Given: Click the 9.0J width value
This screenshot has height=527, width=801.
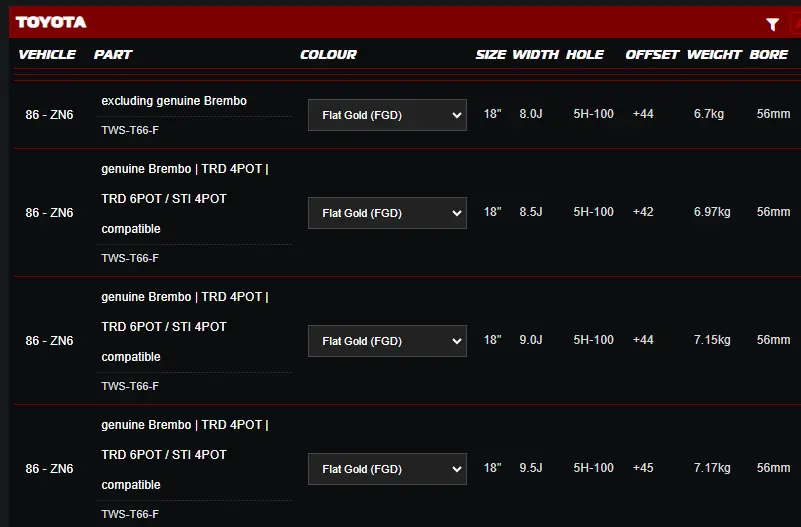Looking at the screenshot, I should pos(531,340).
